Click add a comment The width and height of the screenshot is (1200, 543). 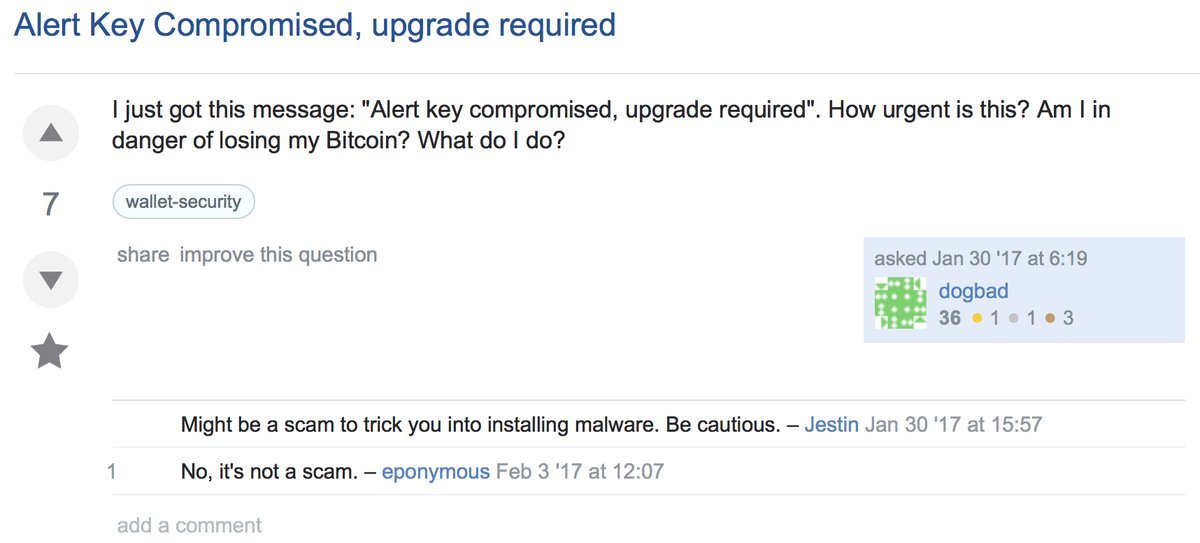(189, 525)
